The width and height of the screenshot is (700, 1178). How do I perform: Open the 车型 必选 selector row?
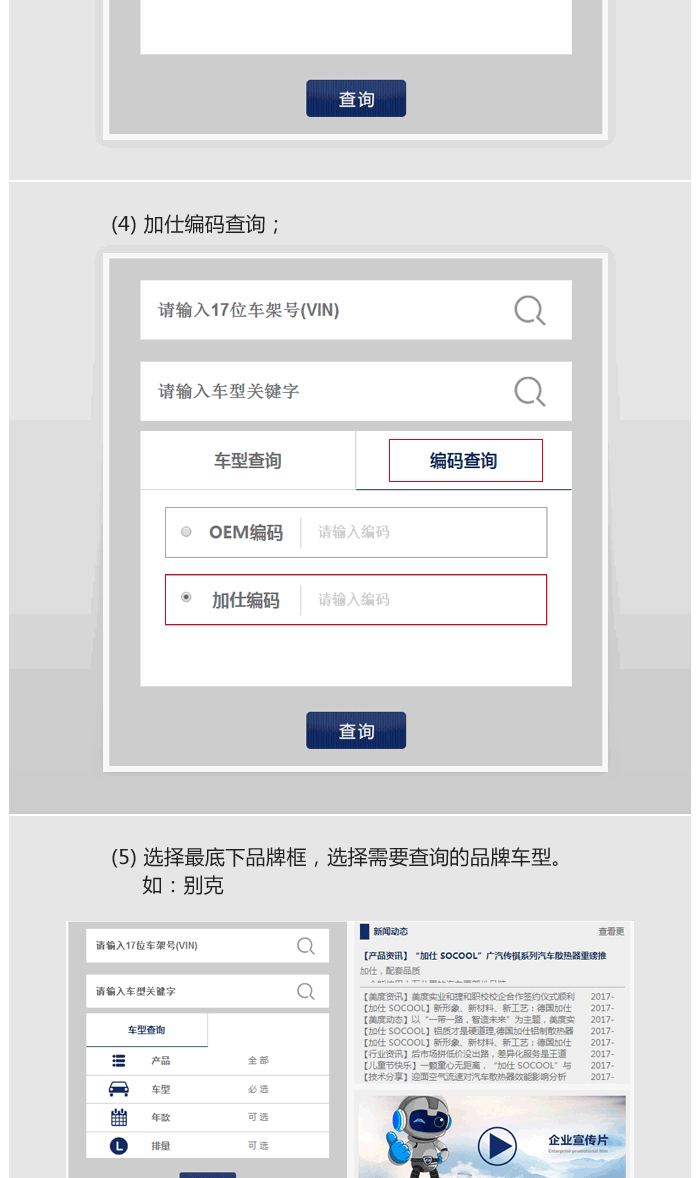click(x=208, y=1089)
